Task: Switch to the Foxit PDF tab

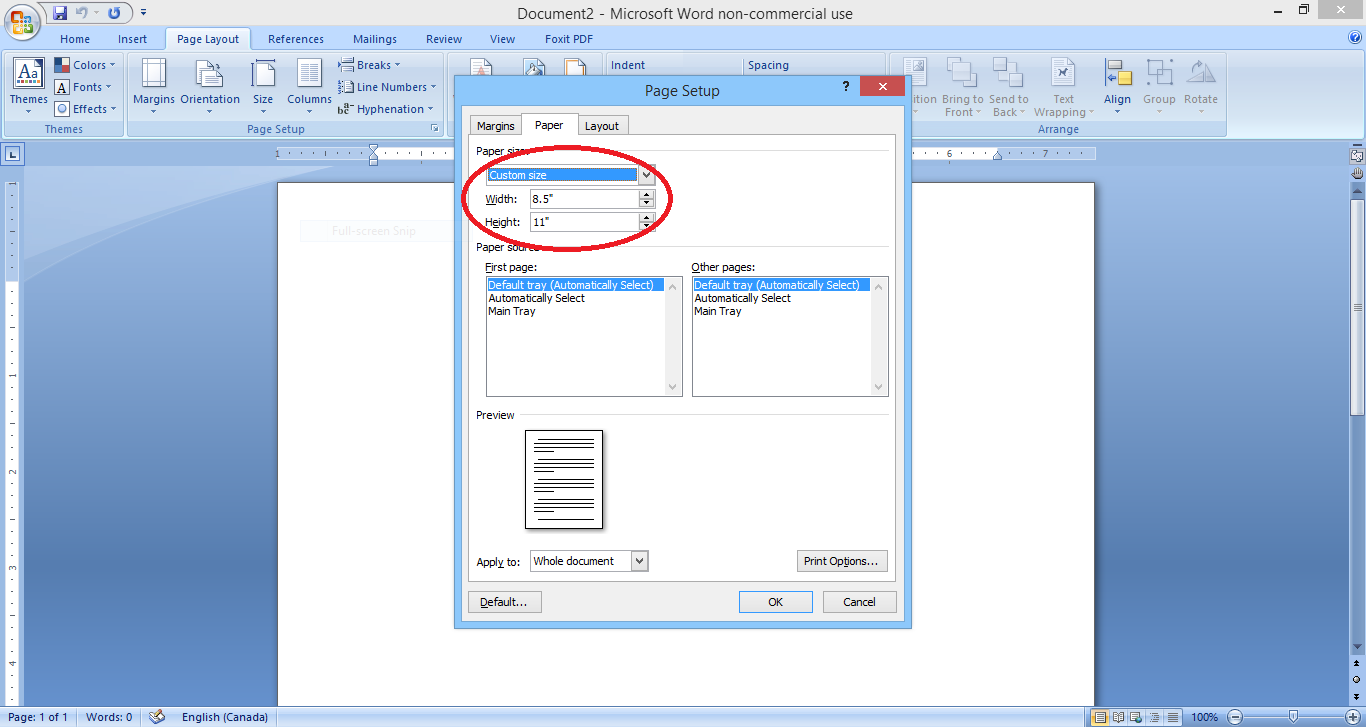Action: pos(569,39)
